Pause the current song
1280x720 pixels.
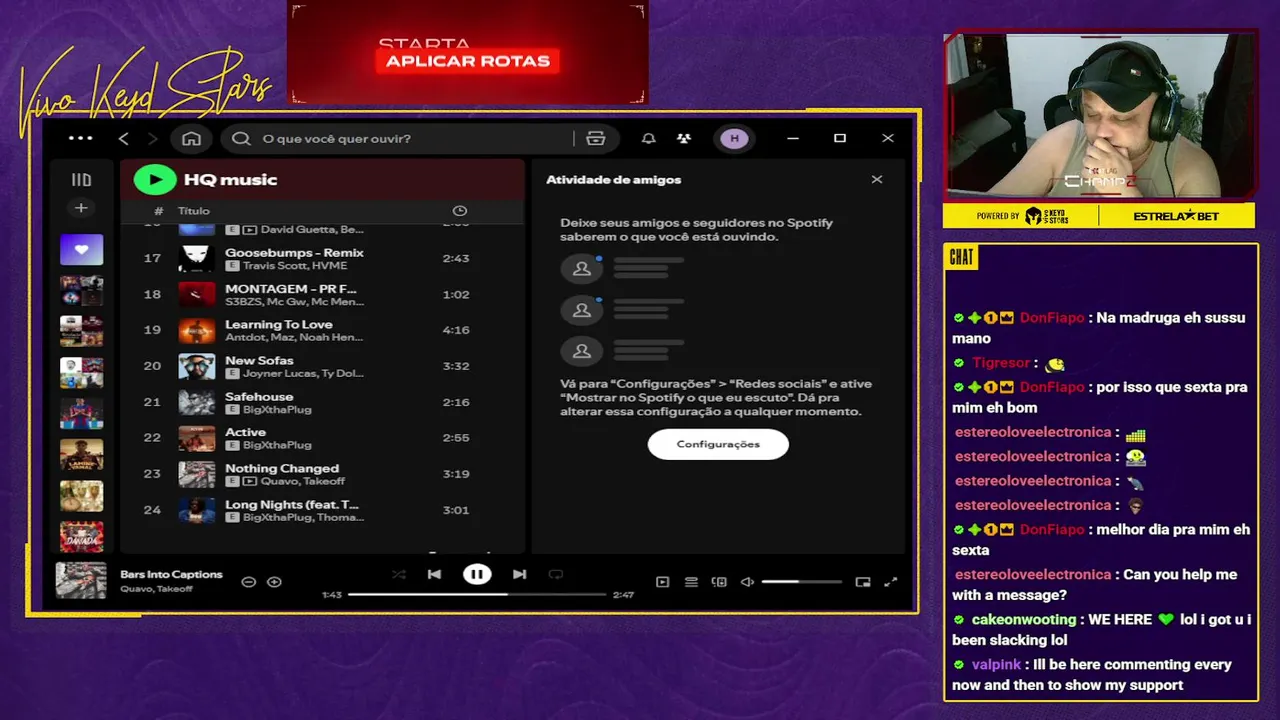point(477,574)
